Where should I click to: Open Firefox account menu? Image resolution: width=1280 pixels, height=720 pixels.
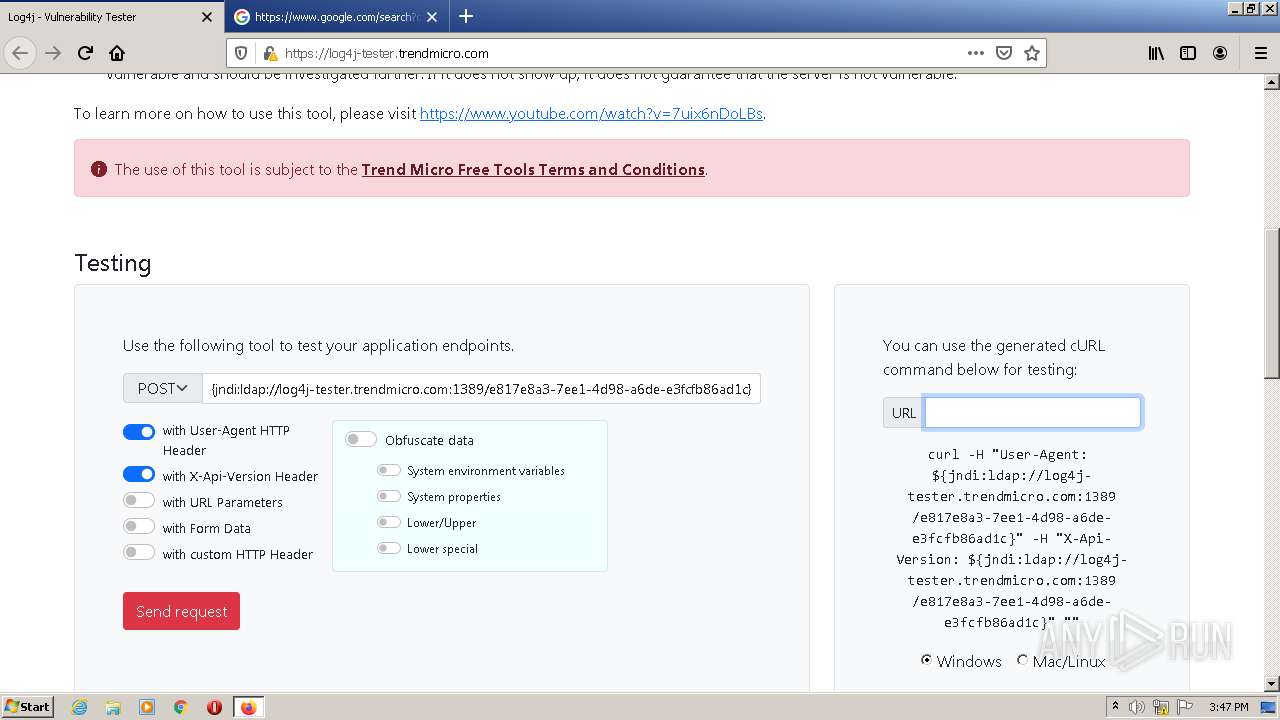(x=1220, y=53)
